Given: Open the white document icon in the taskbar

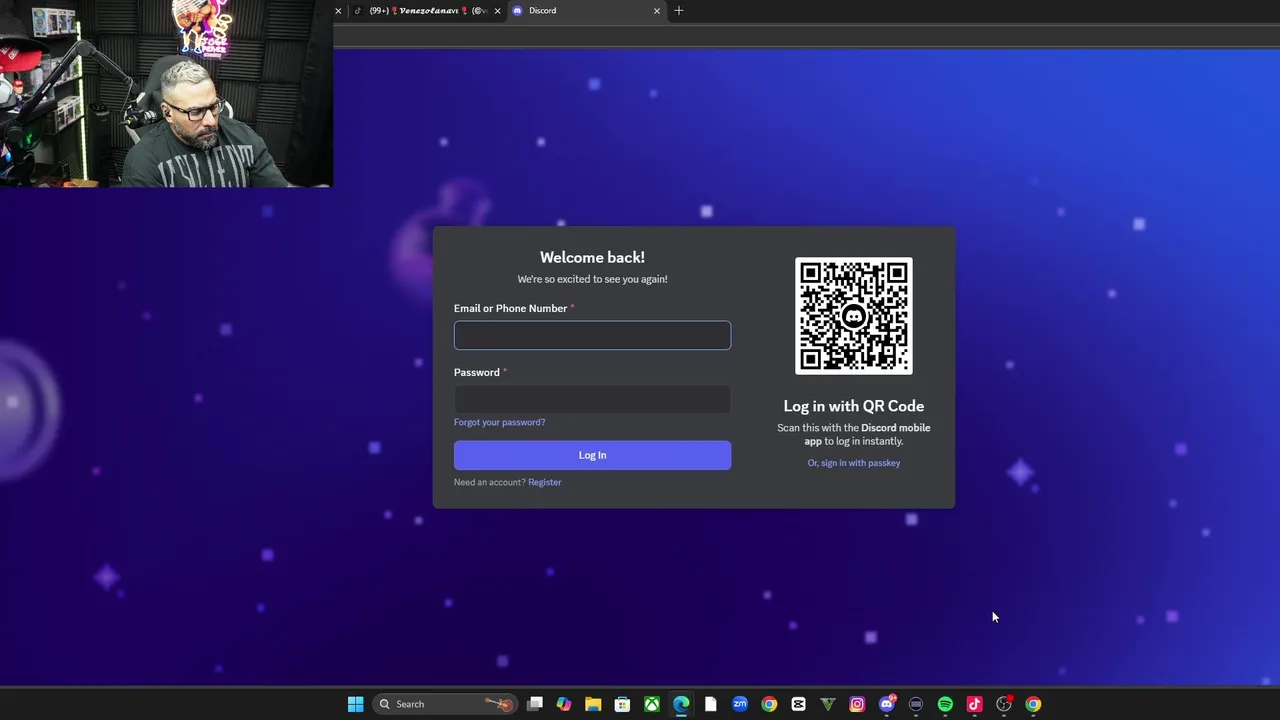Looking at the screenshot, I should 710,704.
